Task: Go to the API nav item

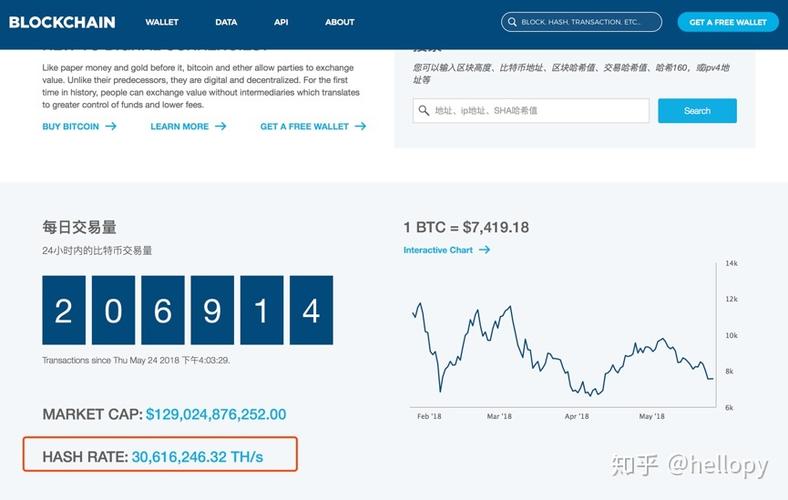Action: coord(281,22)
